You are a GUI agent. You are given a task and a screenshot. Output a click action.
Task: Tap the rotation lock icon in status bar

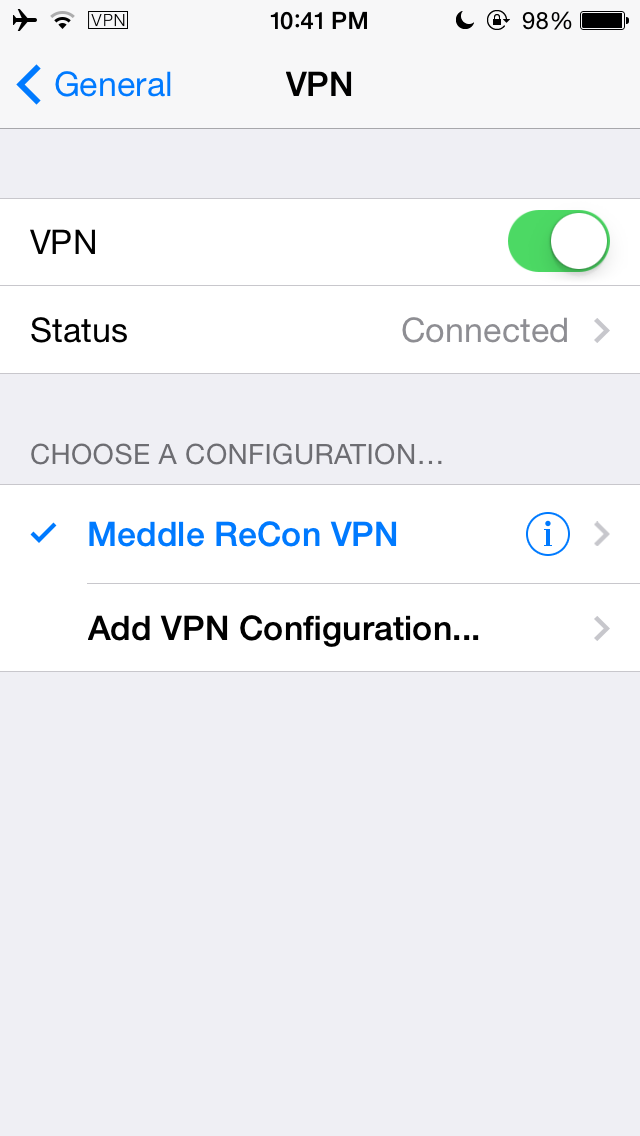pos(497,20)
